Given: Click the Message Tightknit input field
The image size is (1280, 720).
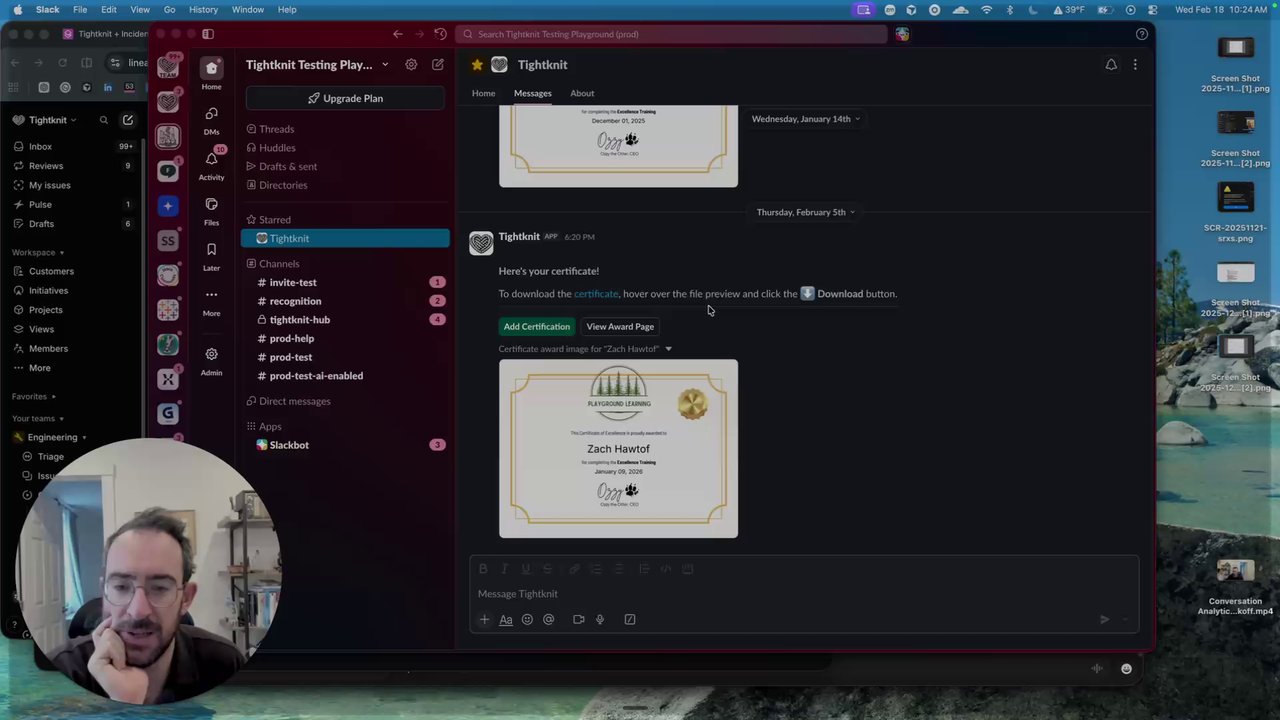Looking at the screenshot, I should tap(804, 594).
